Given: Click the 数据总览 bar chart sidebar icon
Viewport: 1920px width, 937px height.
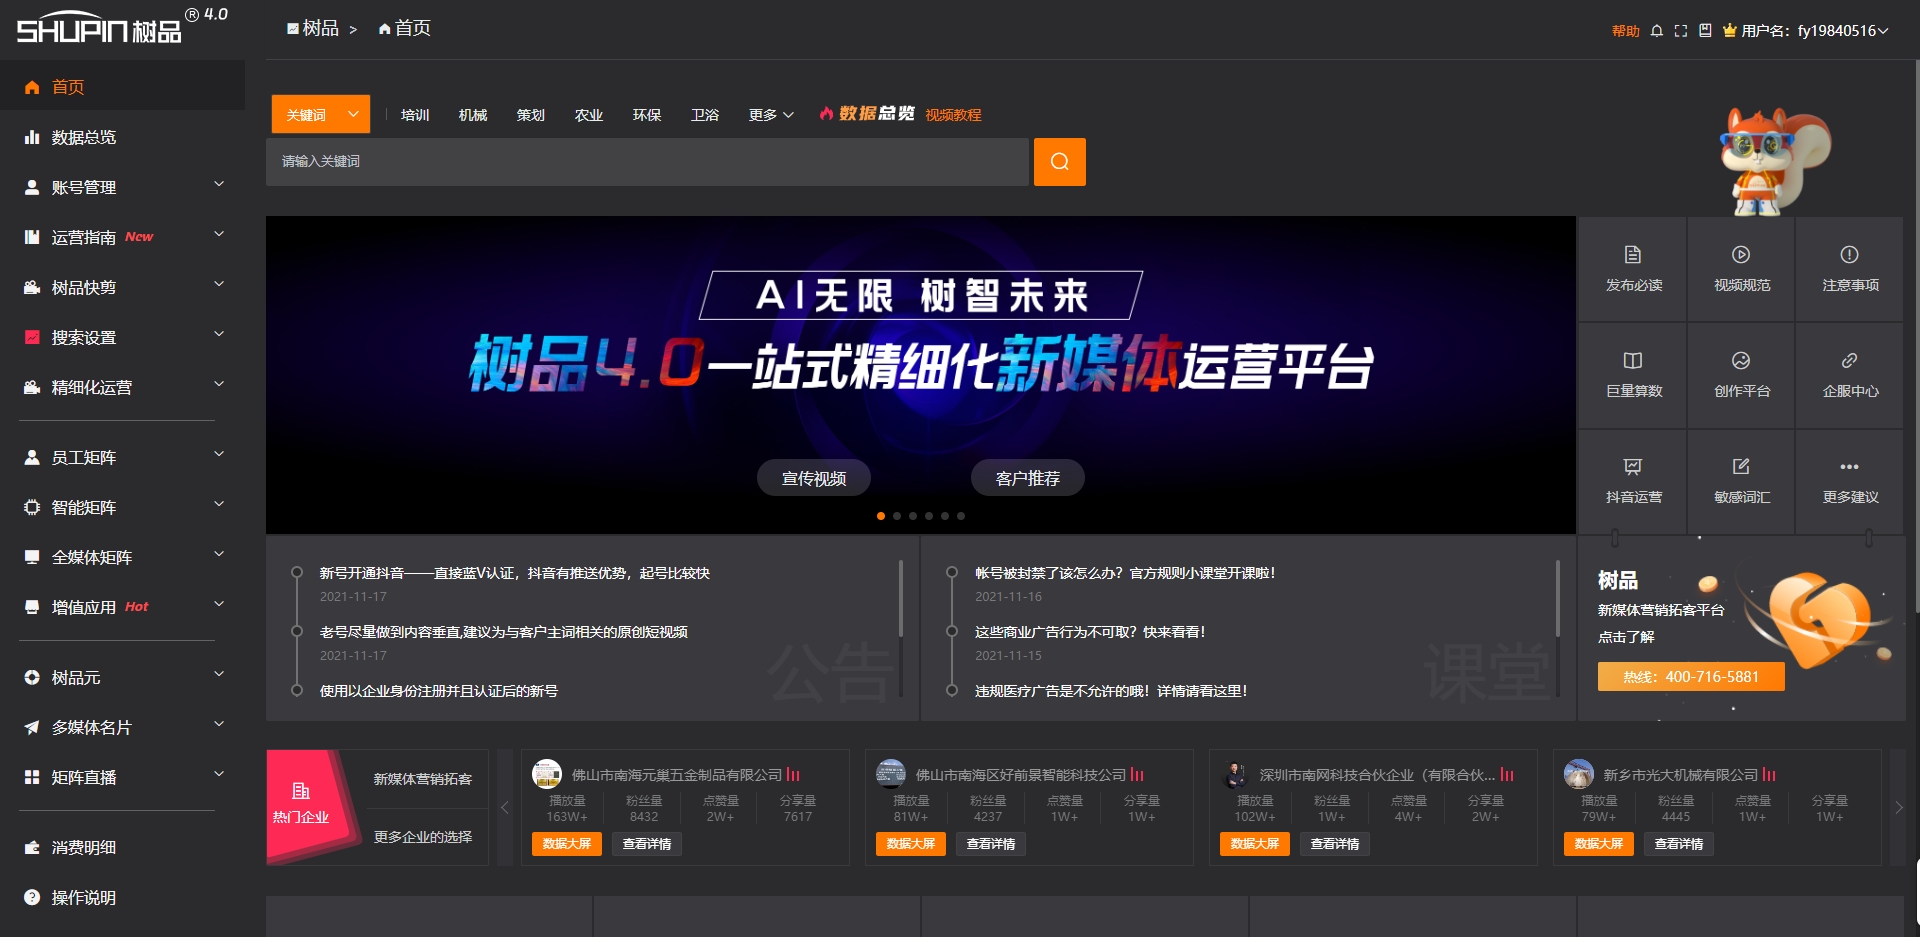Looking at the screenshot, I should [32, 137].
